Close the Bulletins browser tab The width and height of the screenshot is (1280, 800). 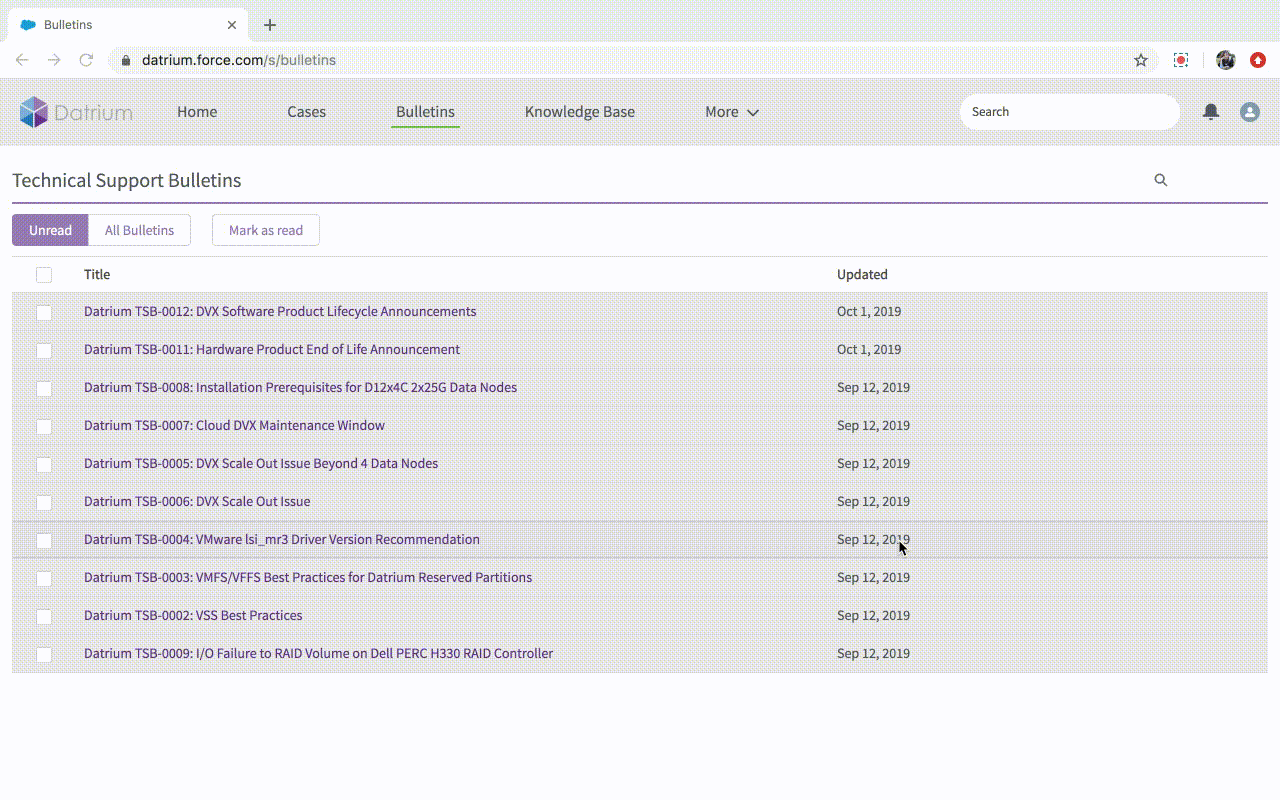click(232, 25)
